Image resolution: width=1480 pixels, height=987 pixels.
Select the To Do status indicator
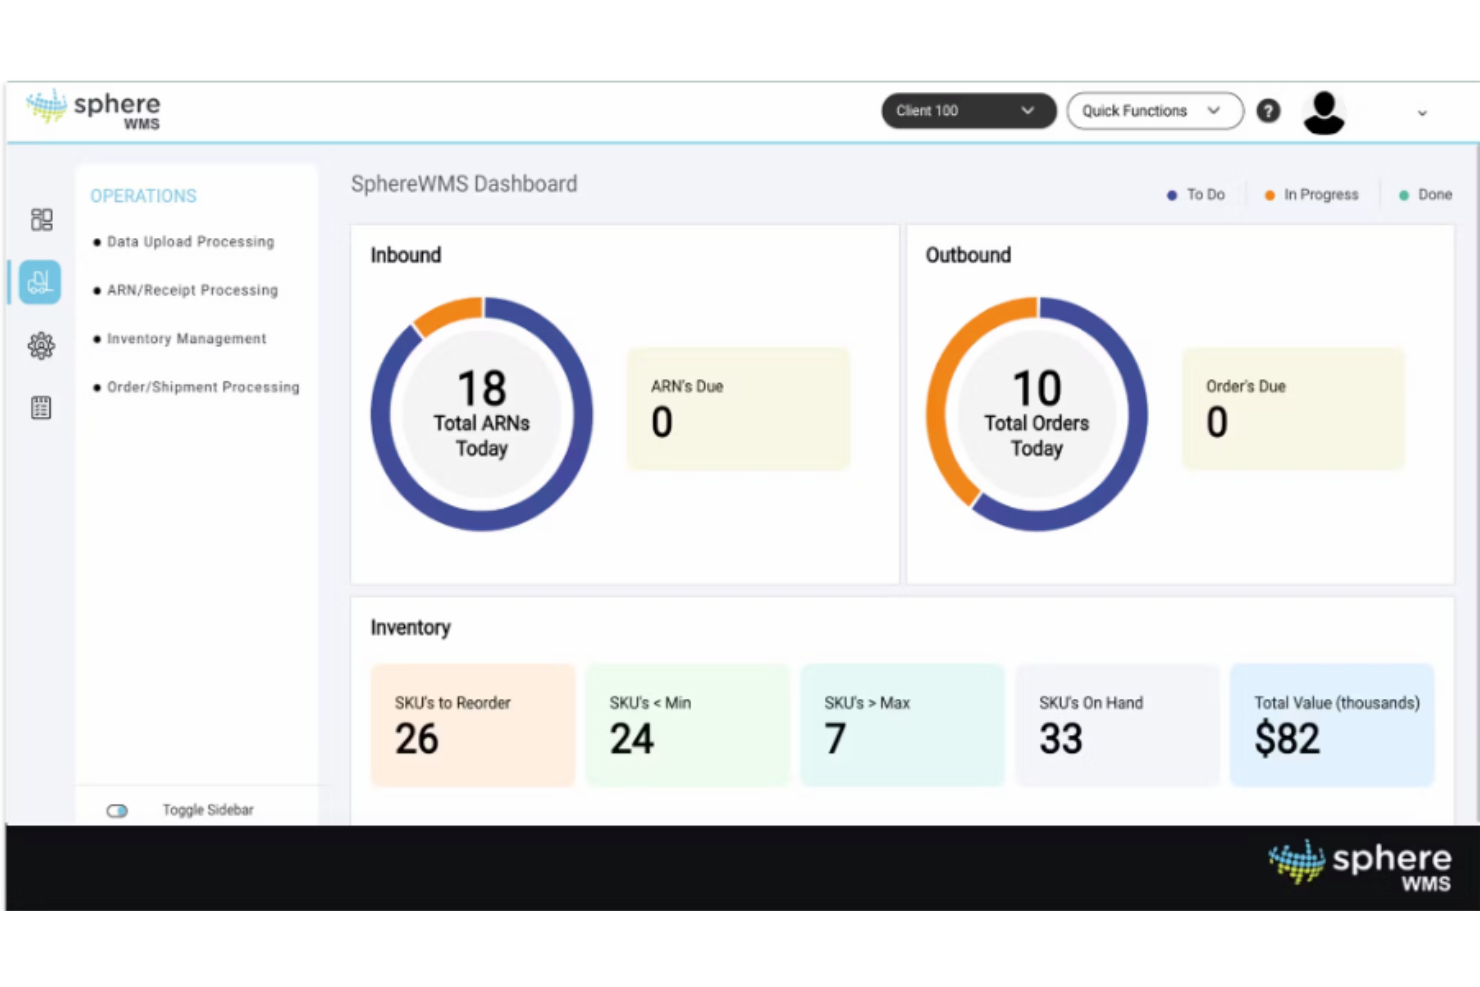pos(1196,194)
